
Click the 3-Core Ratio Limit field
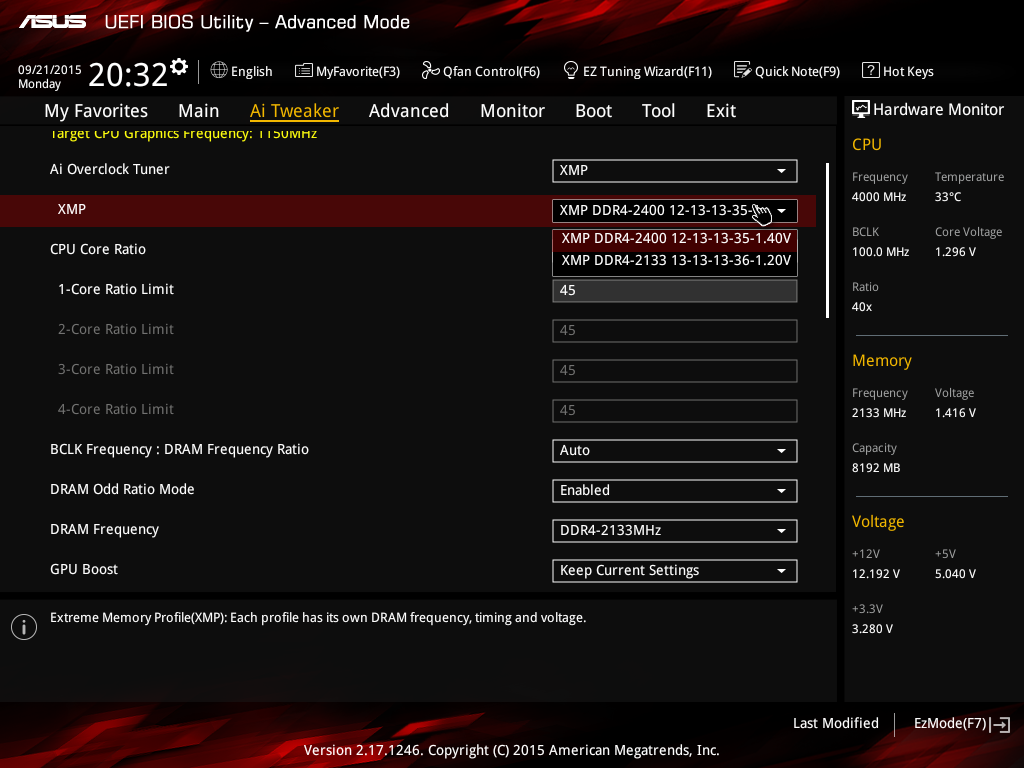point(675,370)
